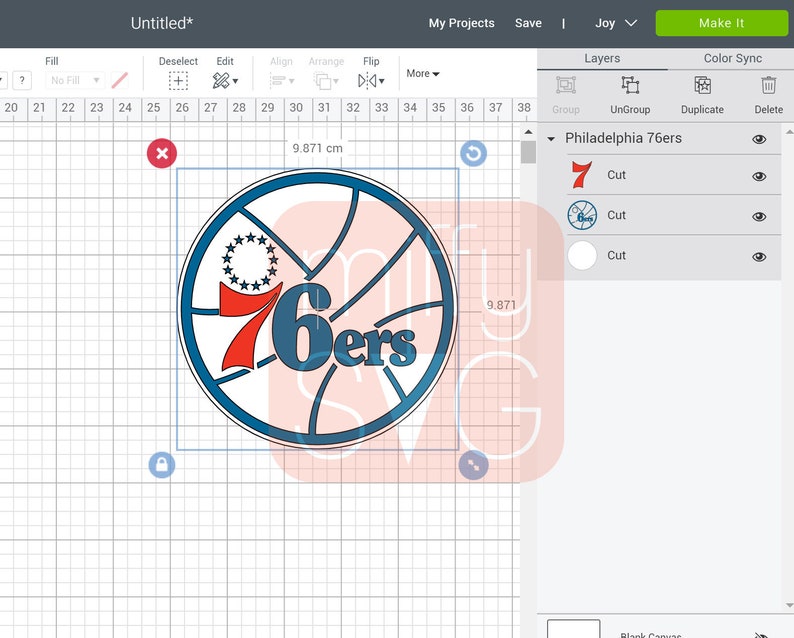Click the Blank Canvas thumbnail
794x638 pixels.
point(573,629)
